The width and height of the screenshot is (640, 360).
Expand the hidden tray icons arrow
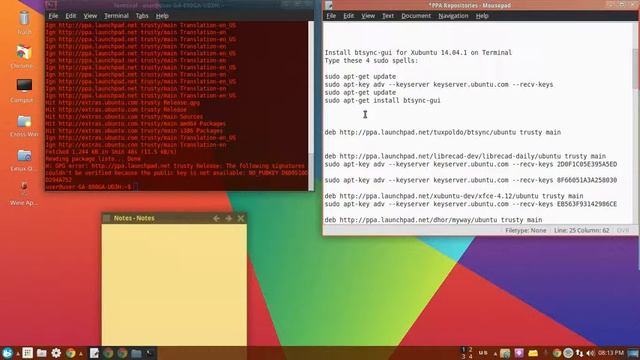(496, 353)
